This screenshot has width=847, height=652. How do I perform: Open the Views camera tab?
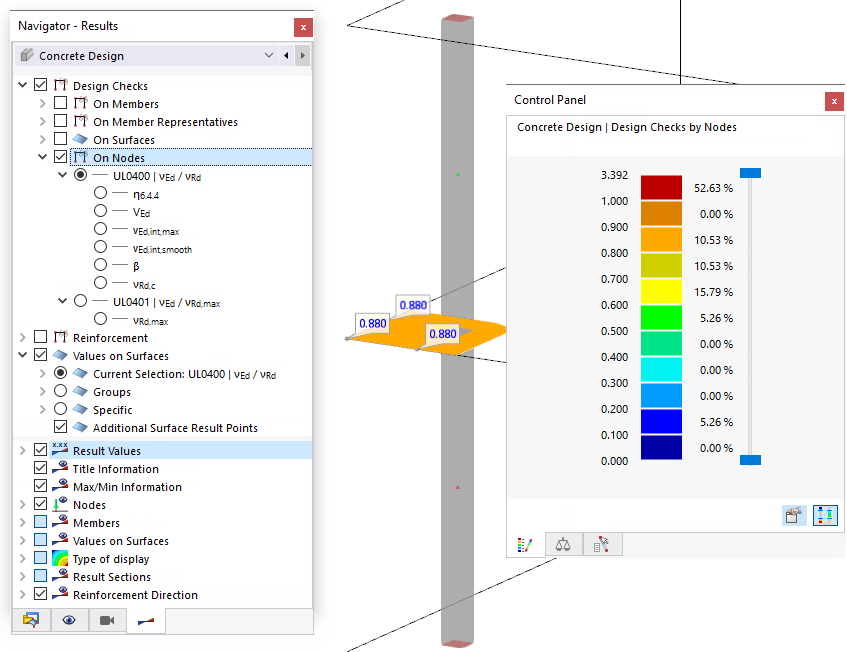(x=107, y=620)
